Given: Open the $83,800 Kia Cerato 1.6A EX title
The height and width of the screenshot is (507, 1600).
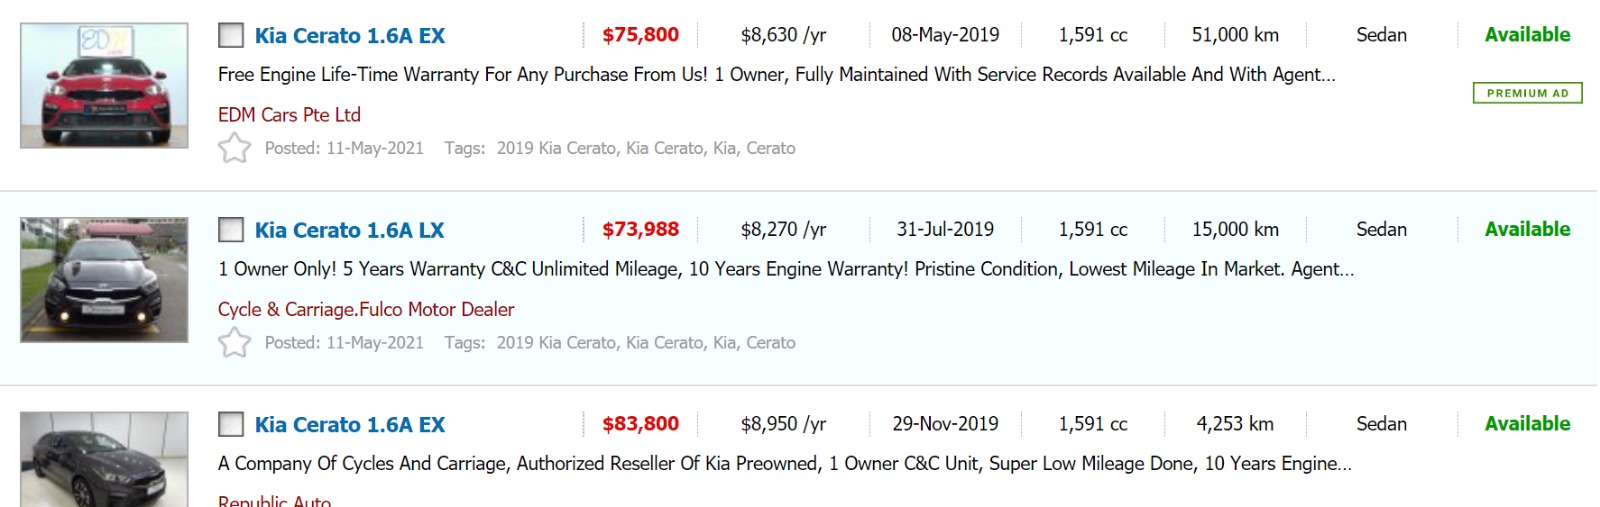Looking at the screenshot, I should (350, 425).
